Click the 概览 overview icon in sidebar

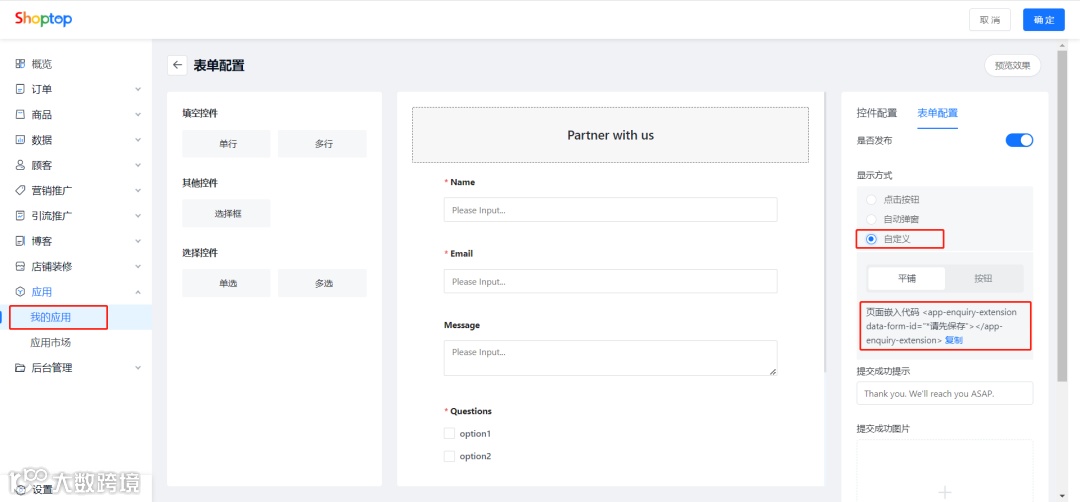20,64
